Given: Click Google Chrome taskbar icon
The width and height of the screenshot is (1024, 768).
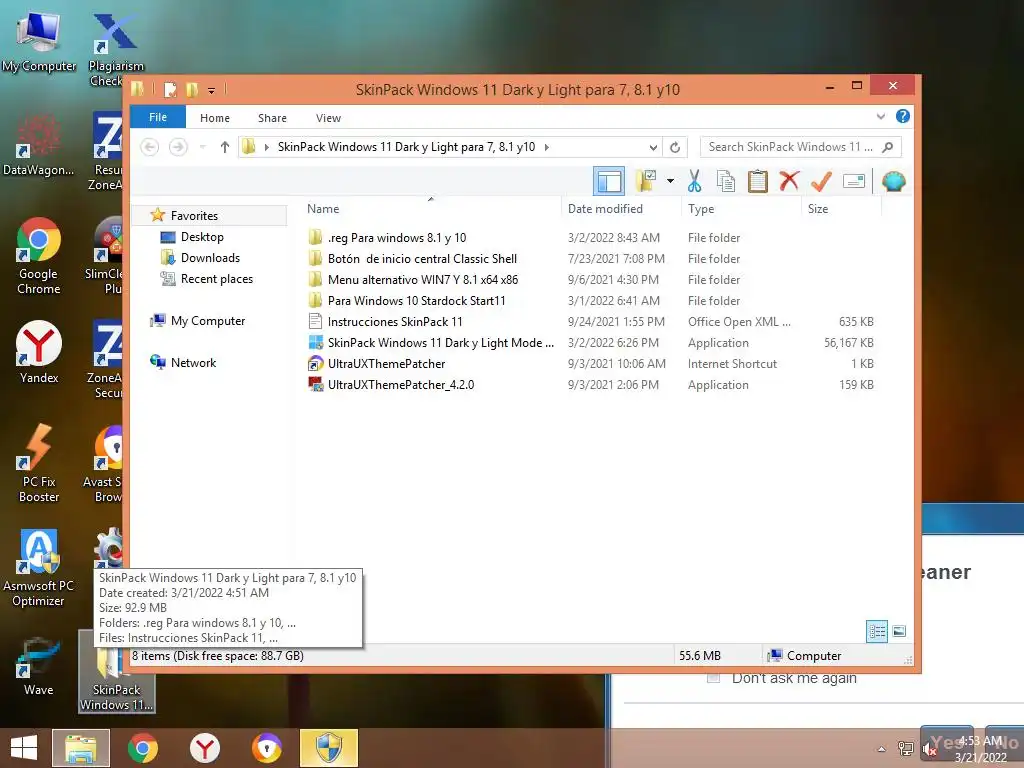Looking at the screenshot, I should pyautogui.click(x=143, y=748).
